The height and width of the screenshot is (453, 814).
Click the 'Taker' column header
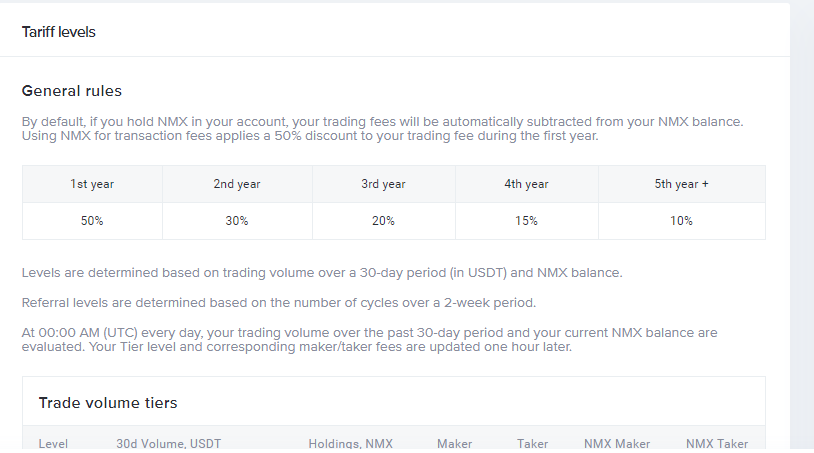point(532,444)
